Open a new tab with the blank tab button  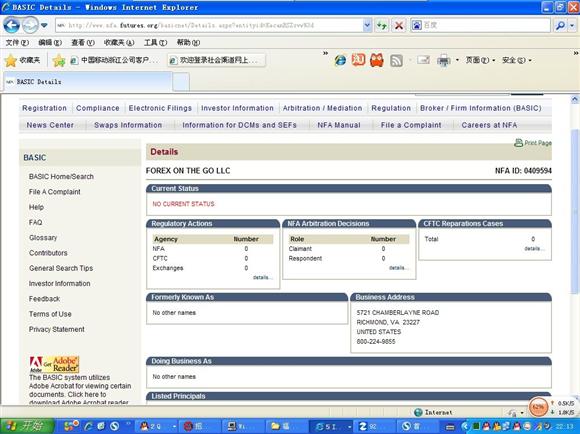(181, 82)
